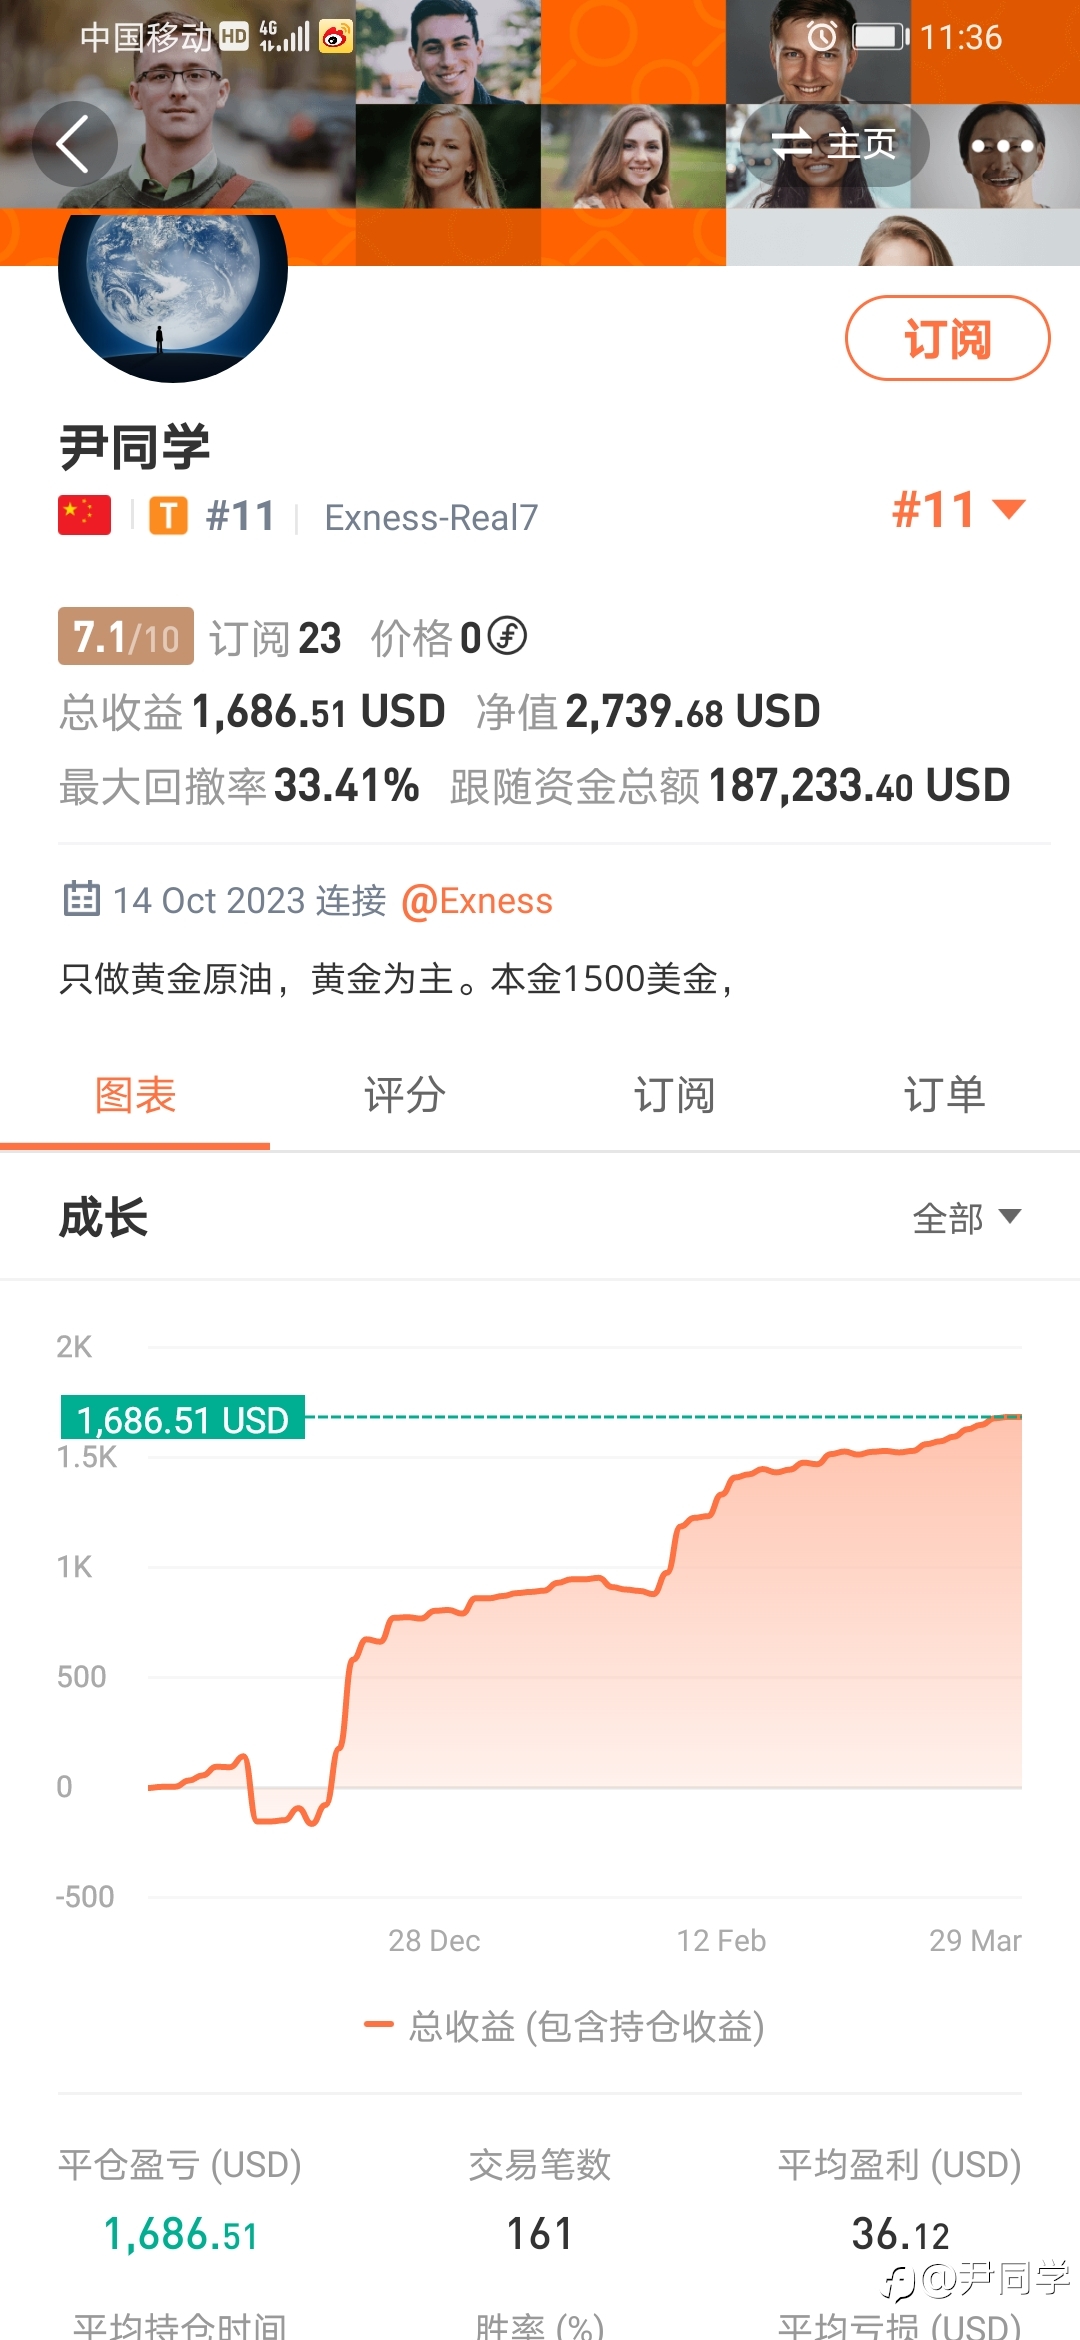
Task: Switch to the 评分 tab
Action: click(x=405, y=1095)
